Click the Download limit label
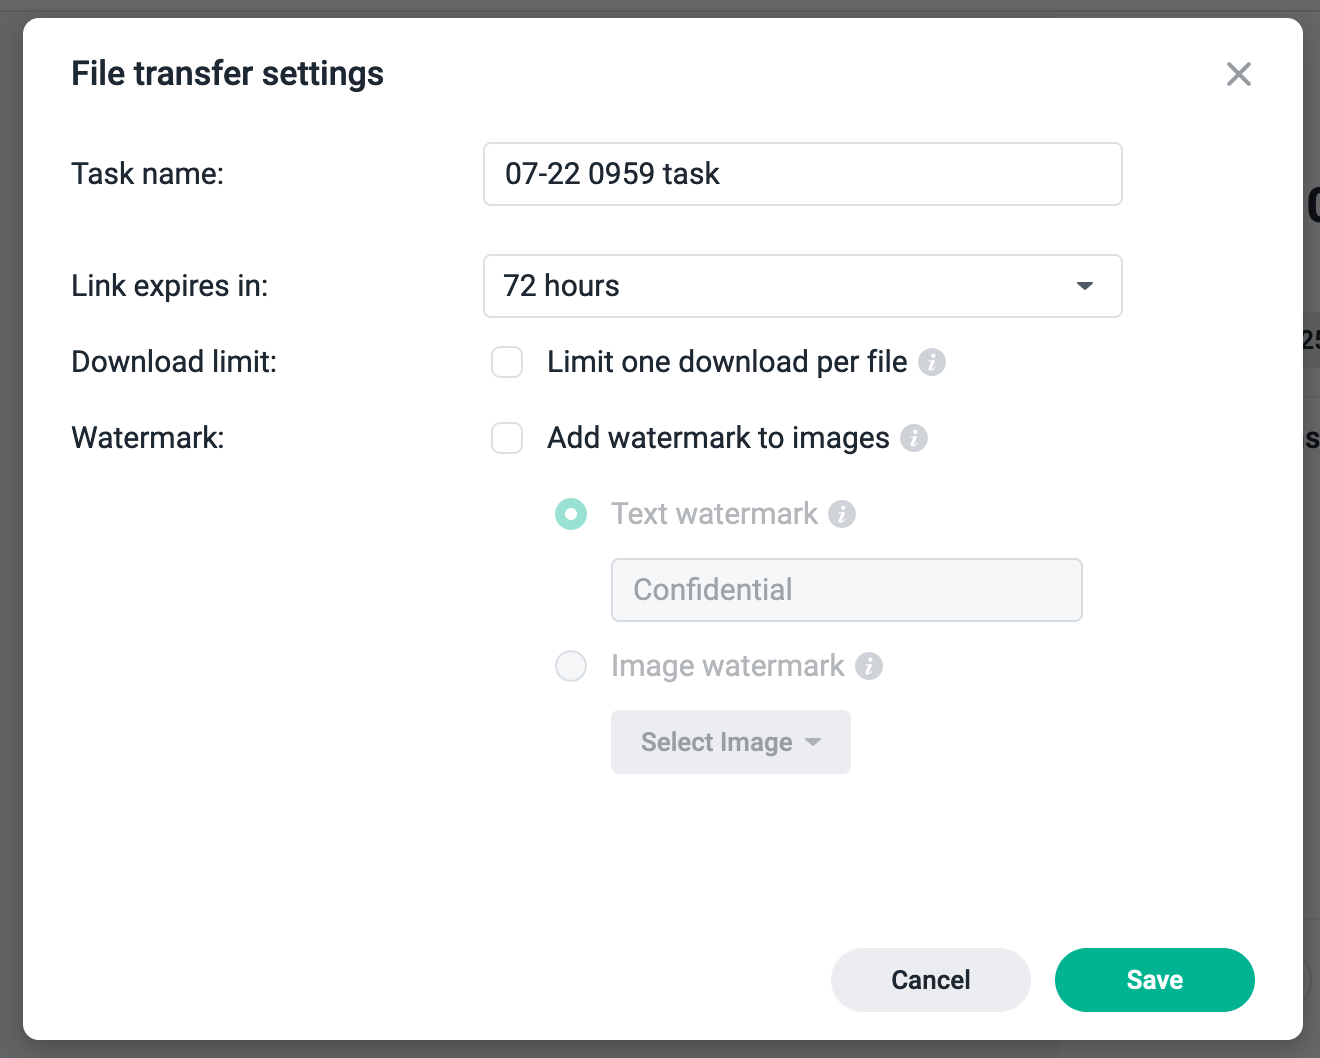Viewport: 1320px width, 1058px height. [174, 362]
